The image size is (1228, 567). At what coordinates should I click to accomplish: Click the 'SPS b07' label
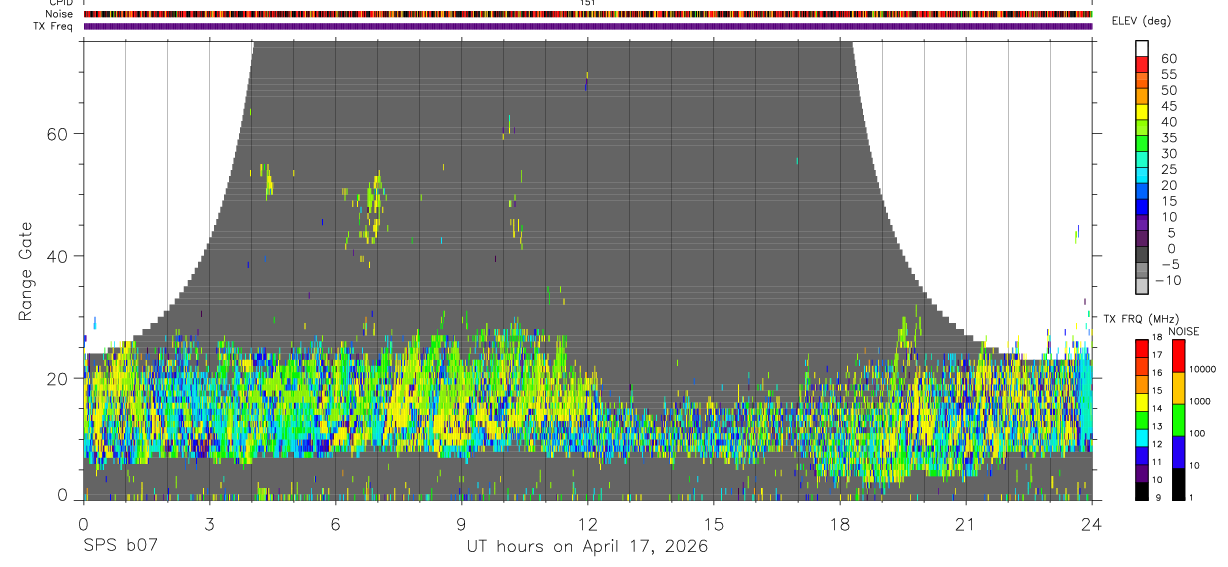tap(119, 546)
